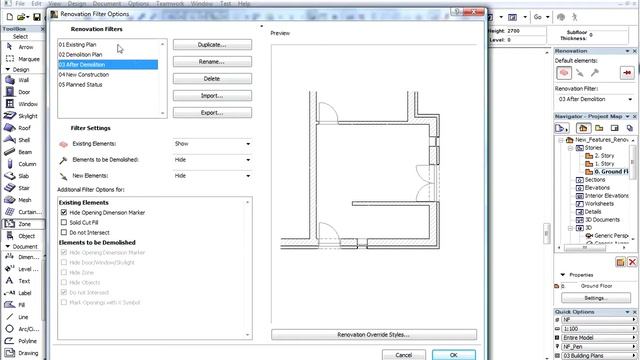
Task: Enable Solid Cut Fill checkbox
Action: [x=64, y=222]
